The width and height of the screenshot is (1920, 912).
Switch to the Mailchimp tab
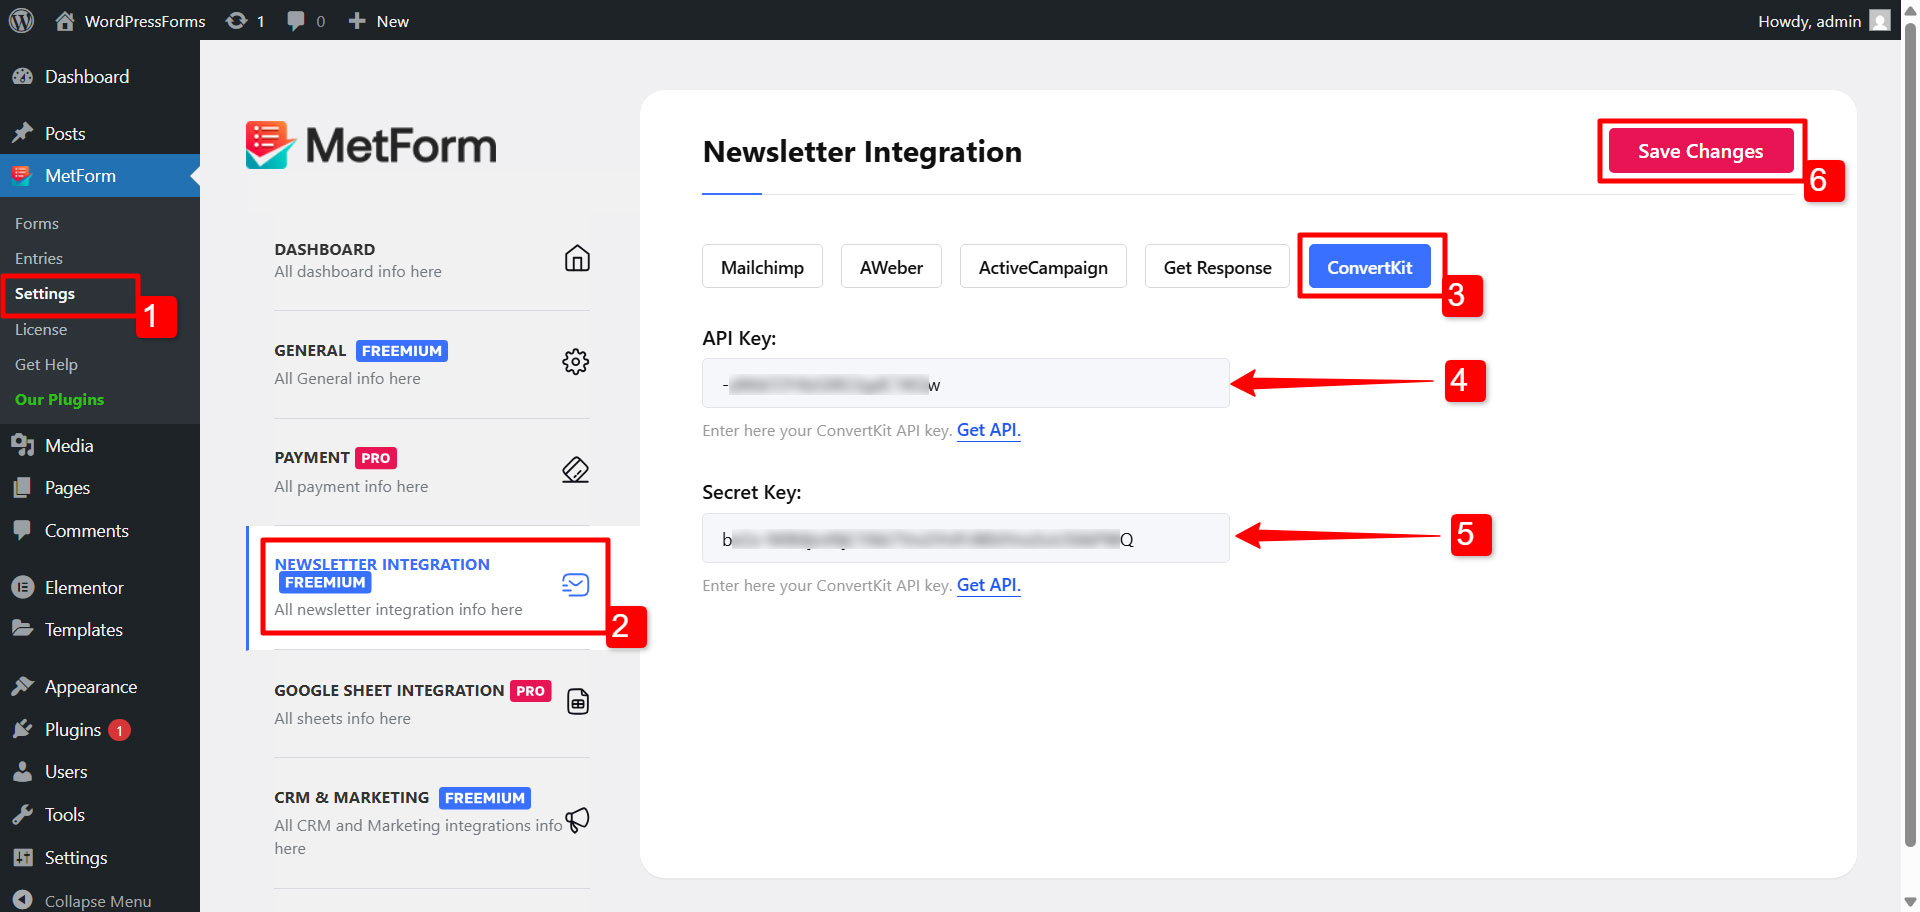point(762,267)
